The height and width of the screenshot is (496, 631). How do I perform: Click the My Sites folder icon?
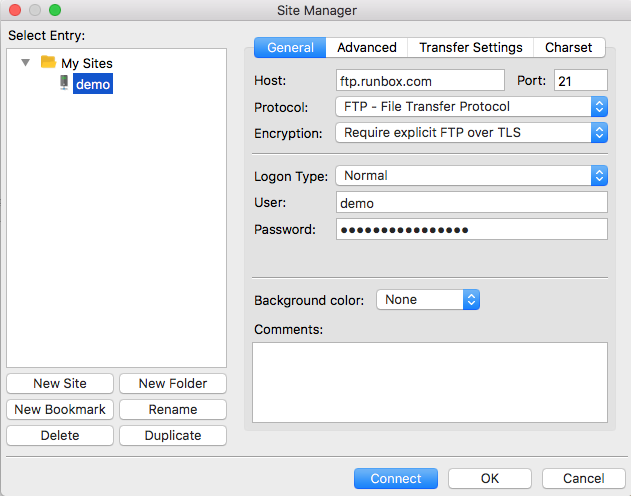tap(48, 62)
